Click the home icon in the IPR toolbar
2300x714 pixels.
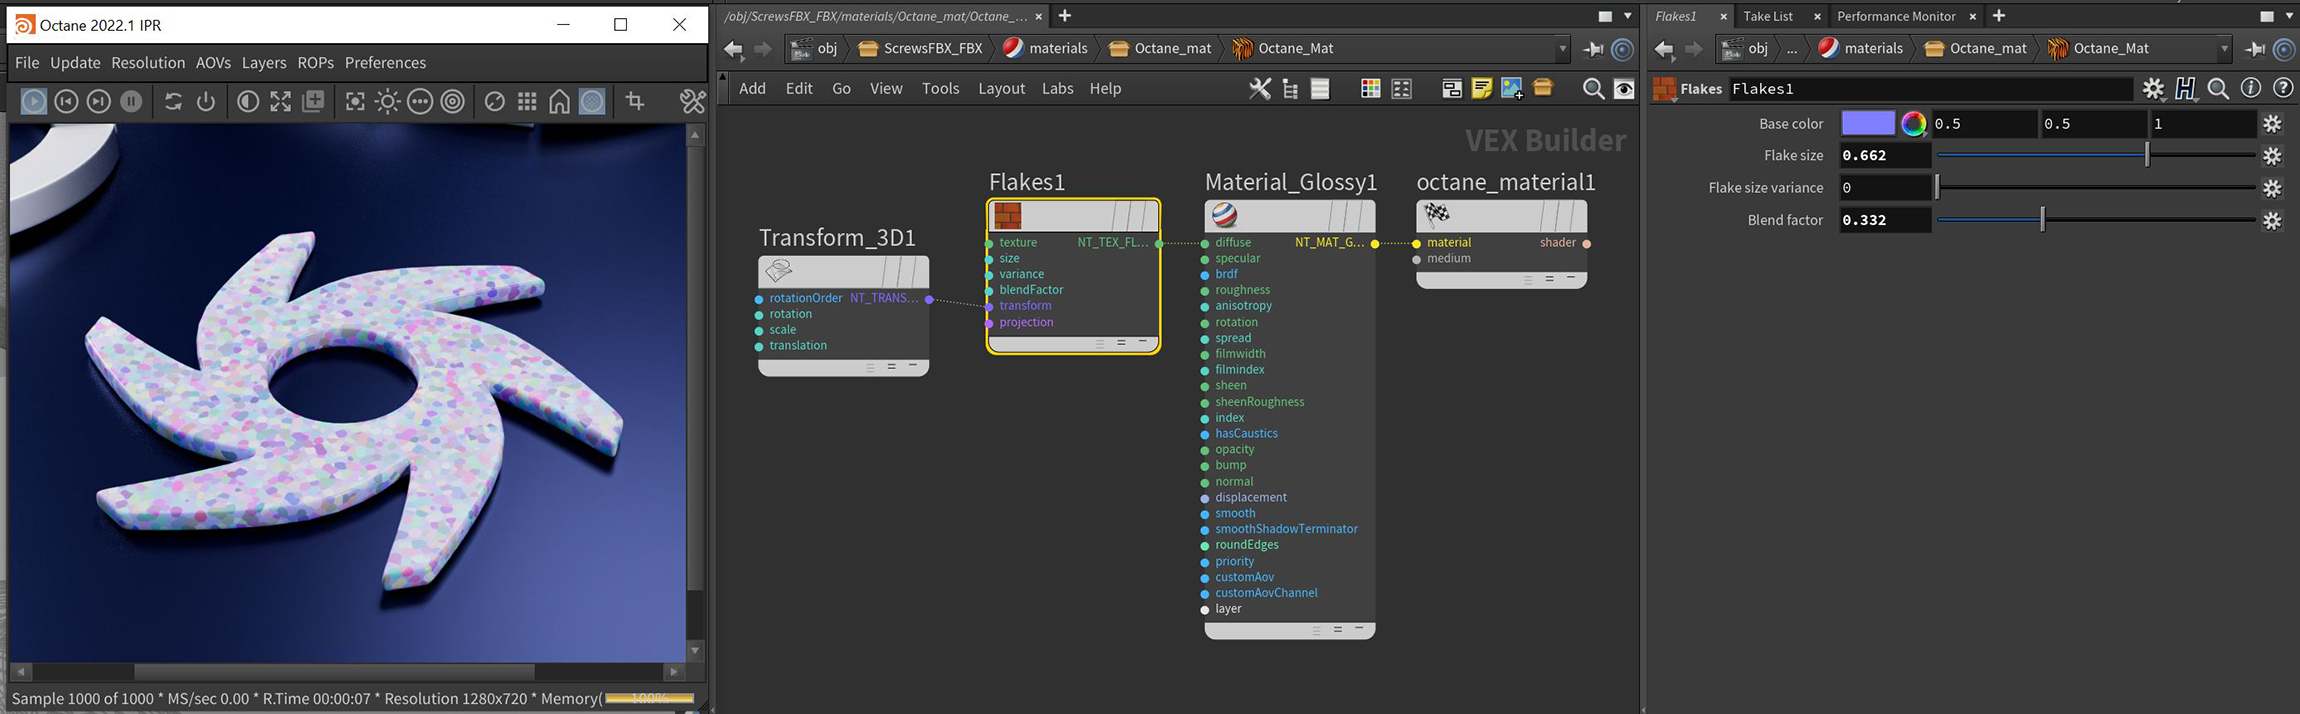click(x=560, y=101)
